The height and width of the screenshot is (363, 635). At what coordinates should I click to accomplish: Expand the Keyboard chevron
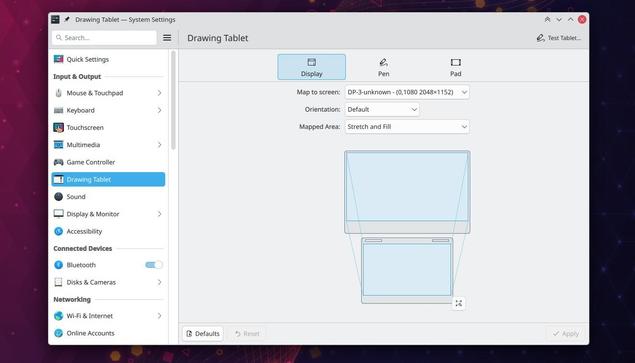pyautogui.click(x=160, y=110)
